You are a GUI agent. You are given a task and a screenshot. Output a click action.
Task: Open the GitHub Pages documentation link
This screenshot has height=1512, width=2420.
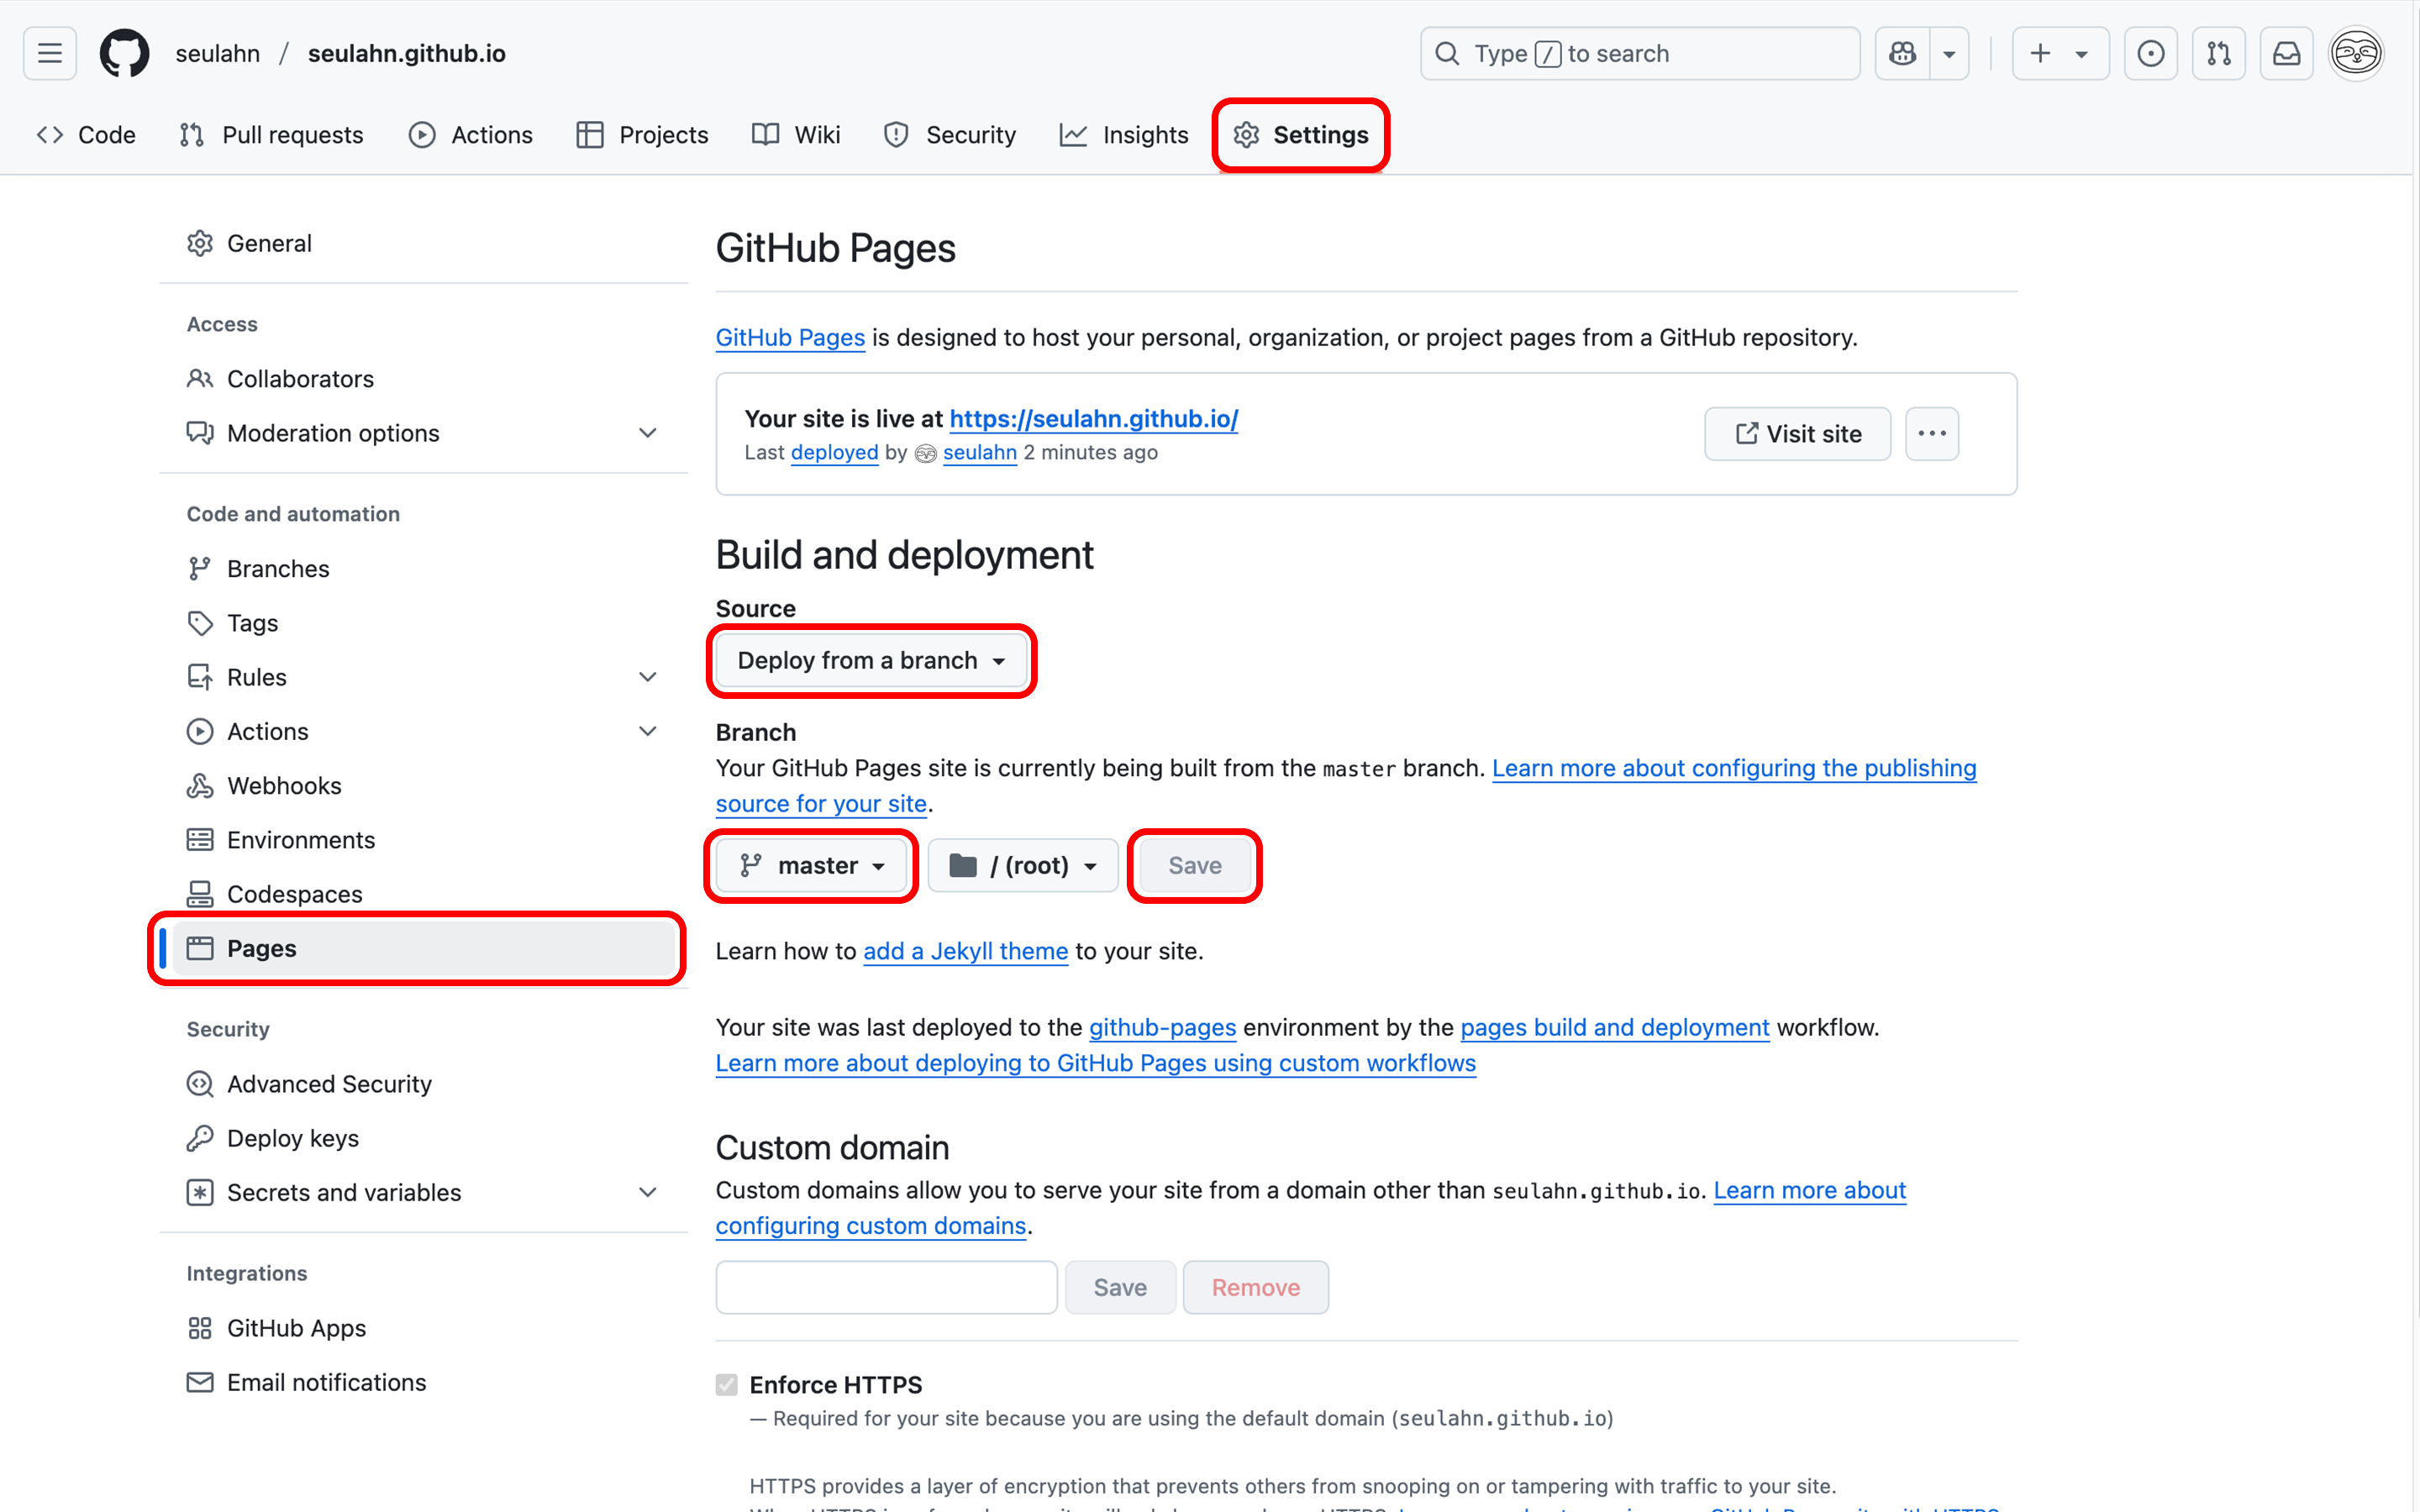(790, 338)
